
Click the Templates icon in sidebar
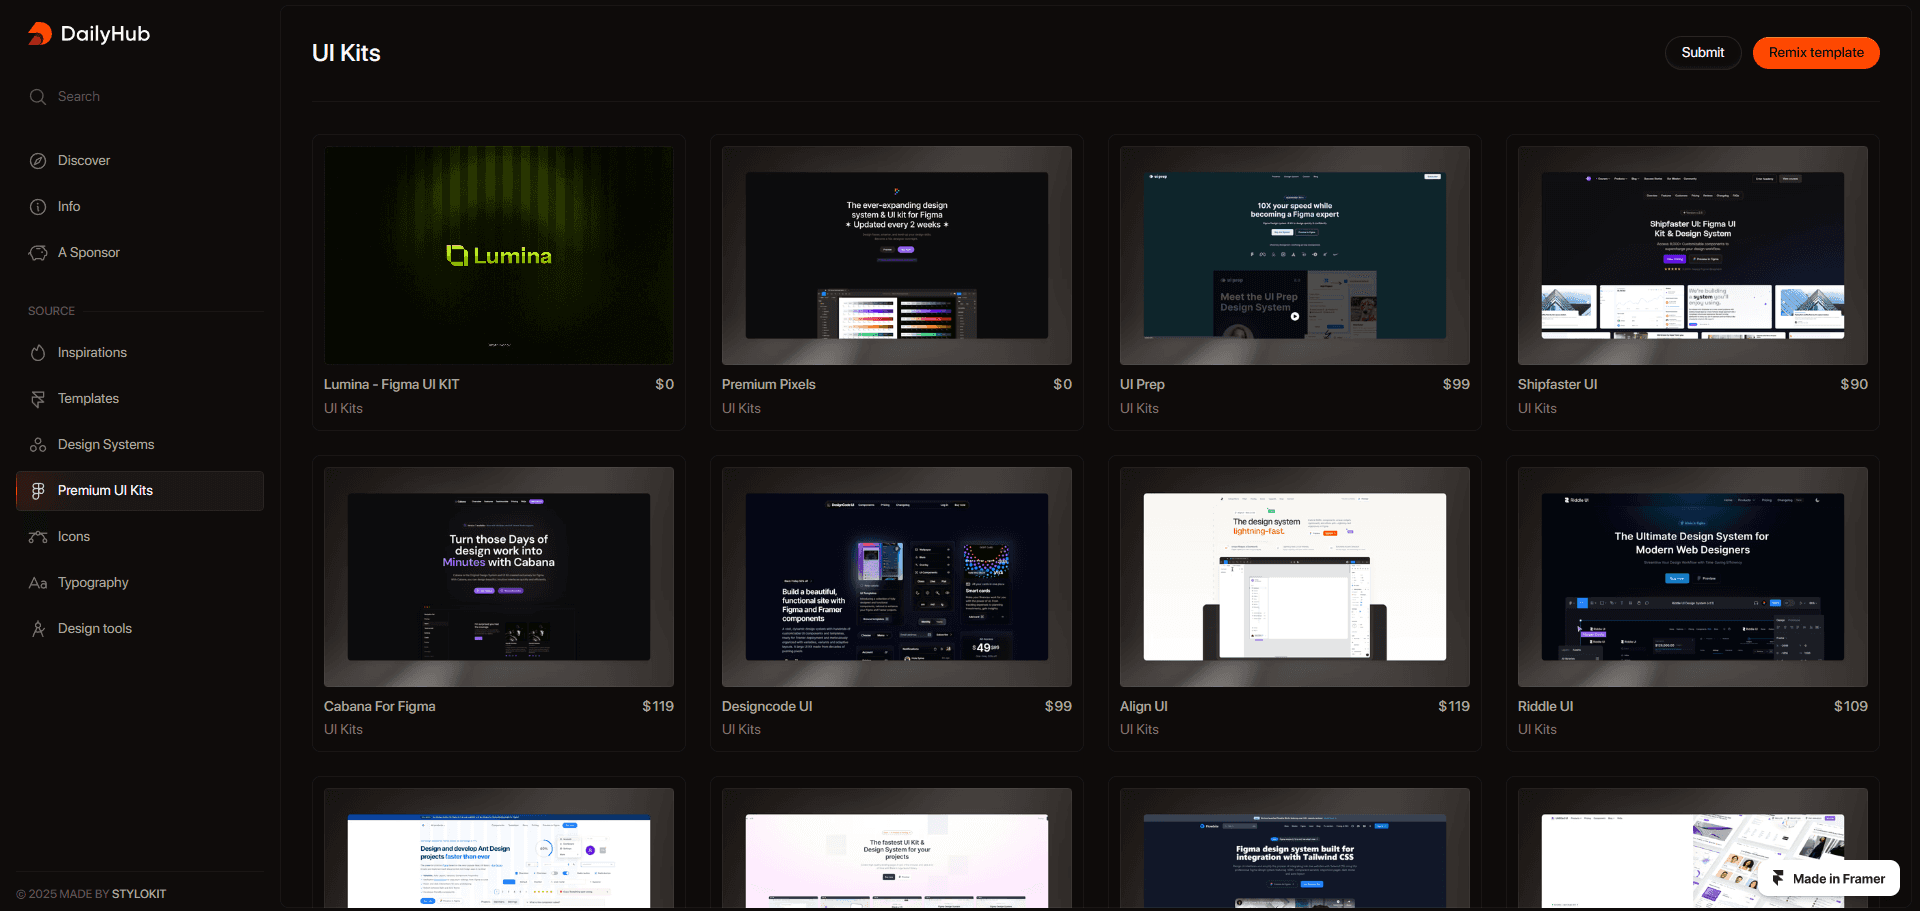[x=38, y=399]
